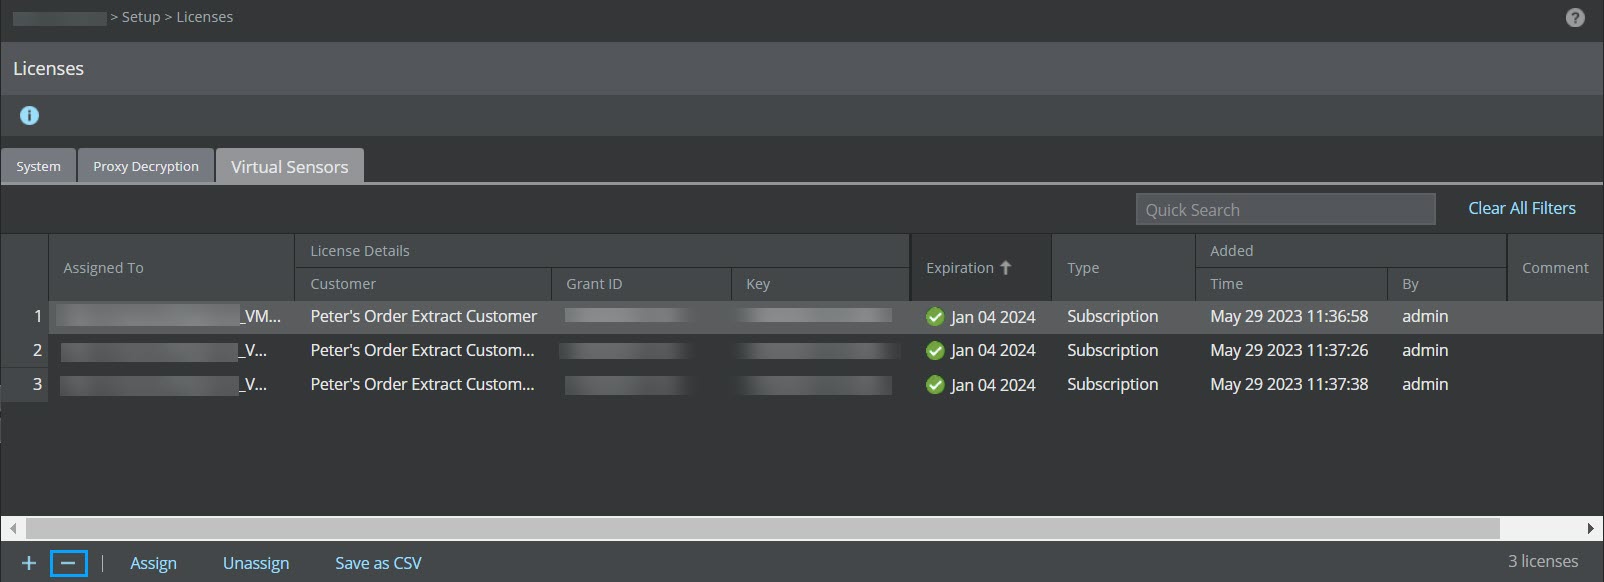Click 'admin' in row 1

(1425, 316)
